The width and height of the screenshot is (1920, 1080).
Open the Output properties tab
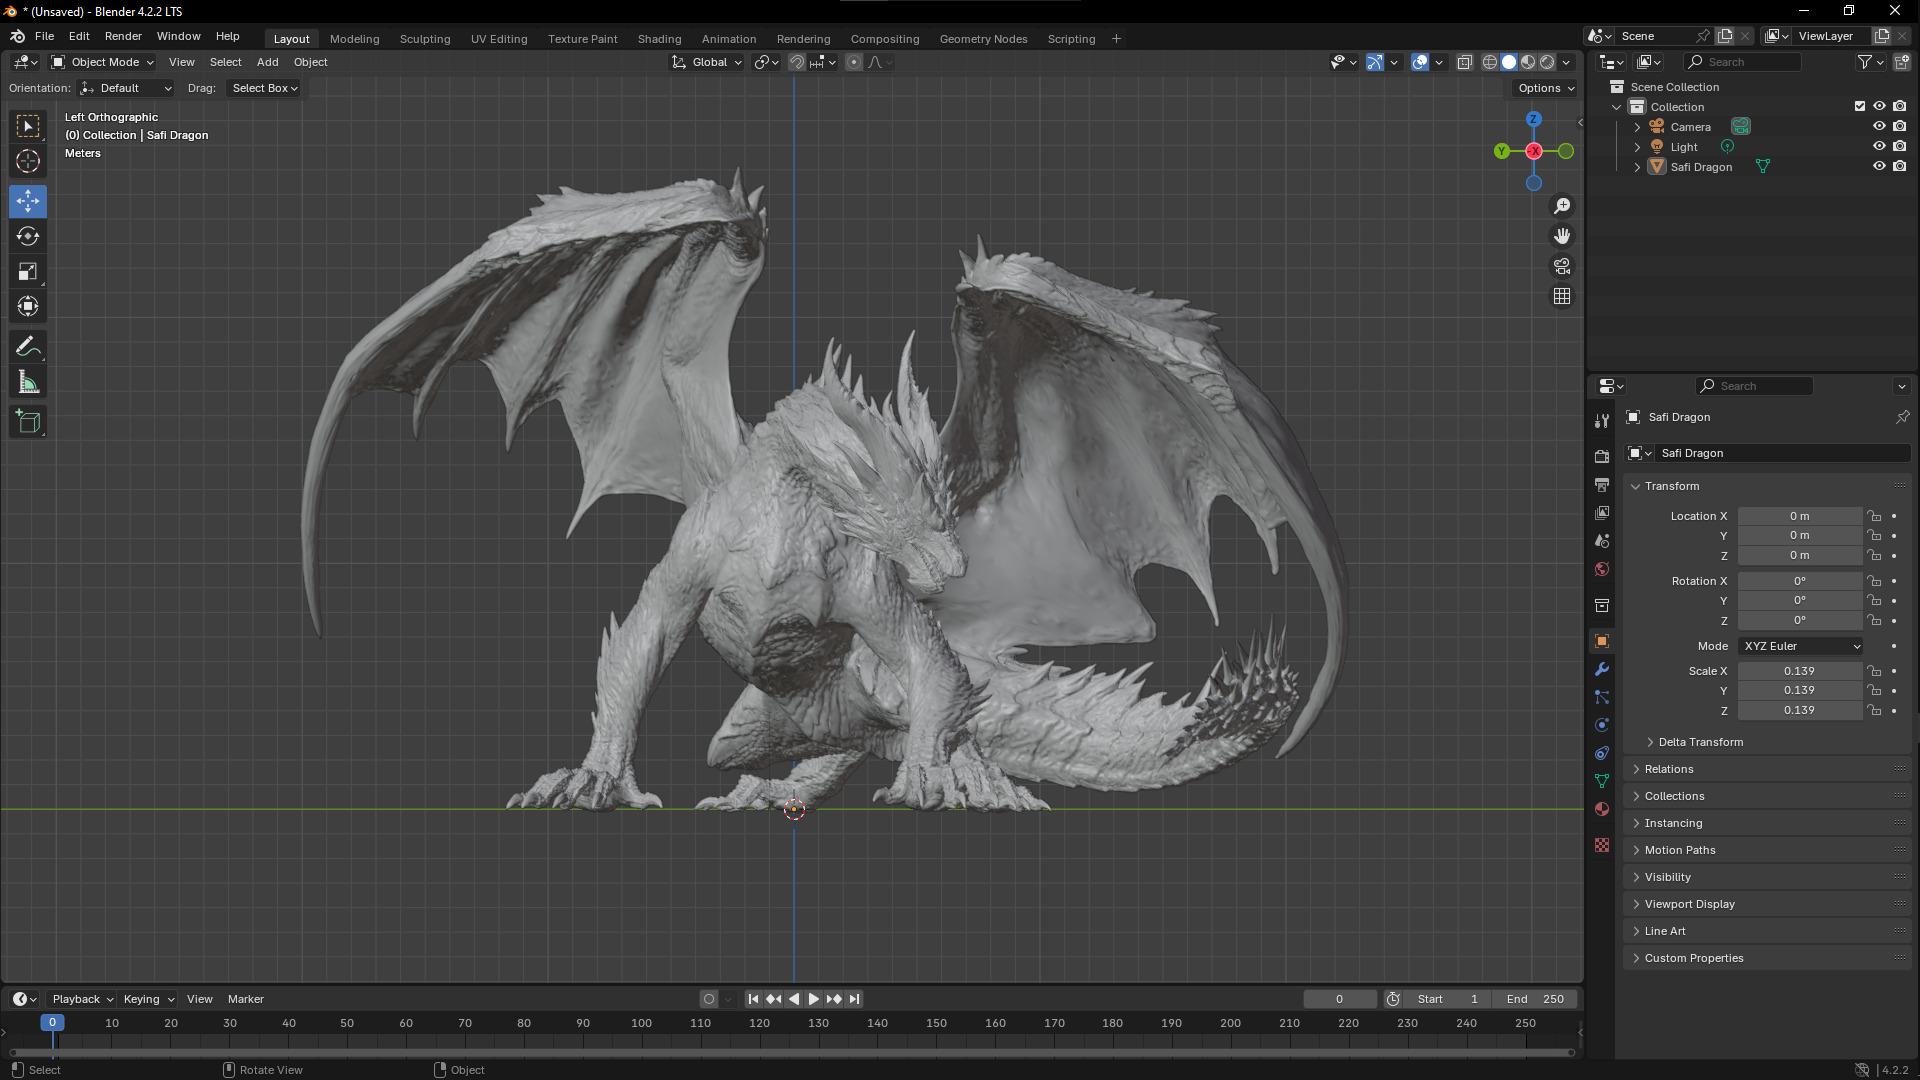coord(1602,484)
